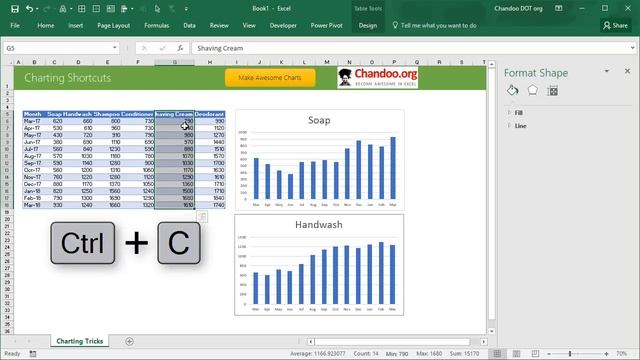Click the horizontal scrollbar left arrow
640x360 pixels.
311,342
